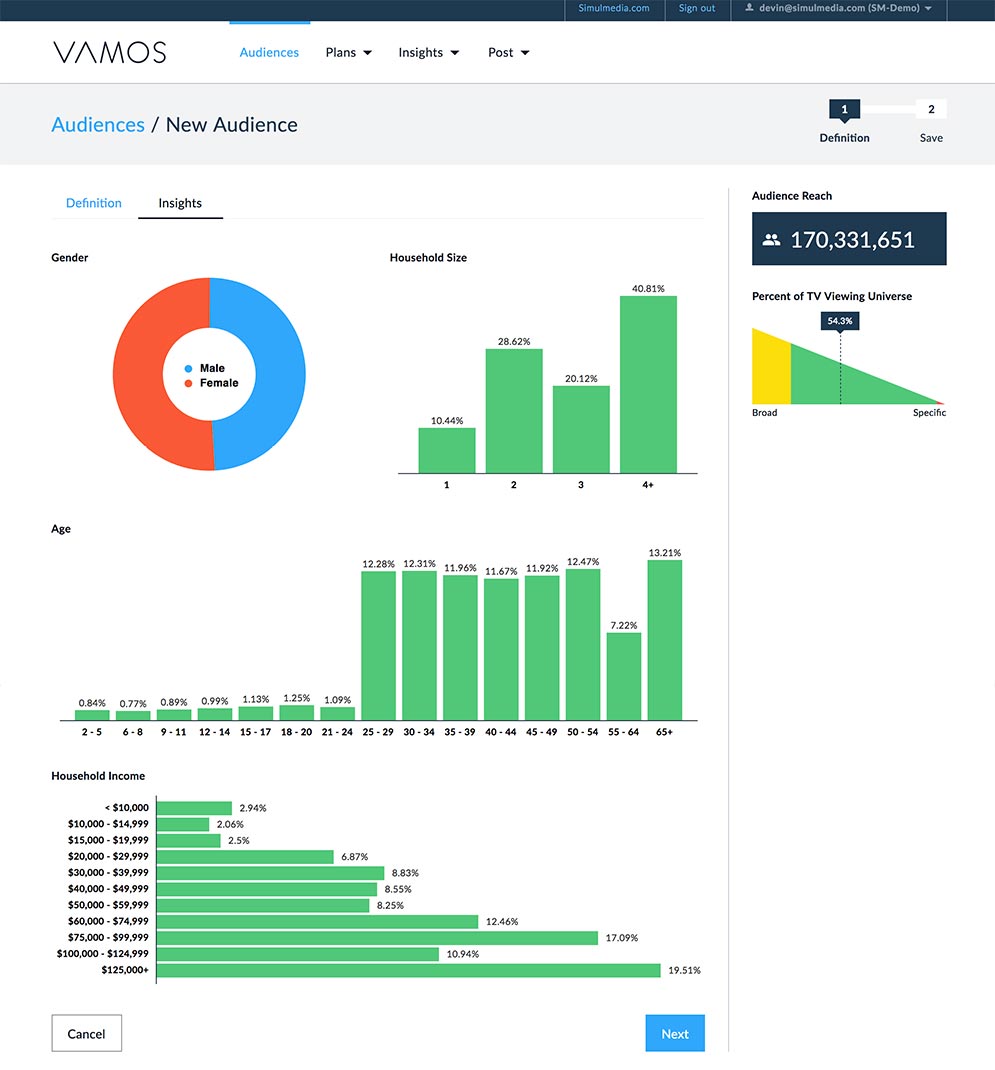
Task: Expand the Post dropdown menu
Action: pyautogui.click(x=508, y=53)
